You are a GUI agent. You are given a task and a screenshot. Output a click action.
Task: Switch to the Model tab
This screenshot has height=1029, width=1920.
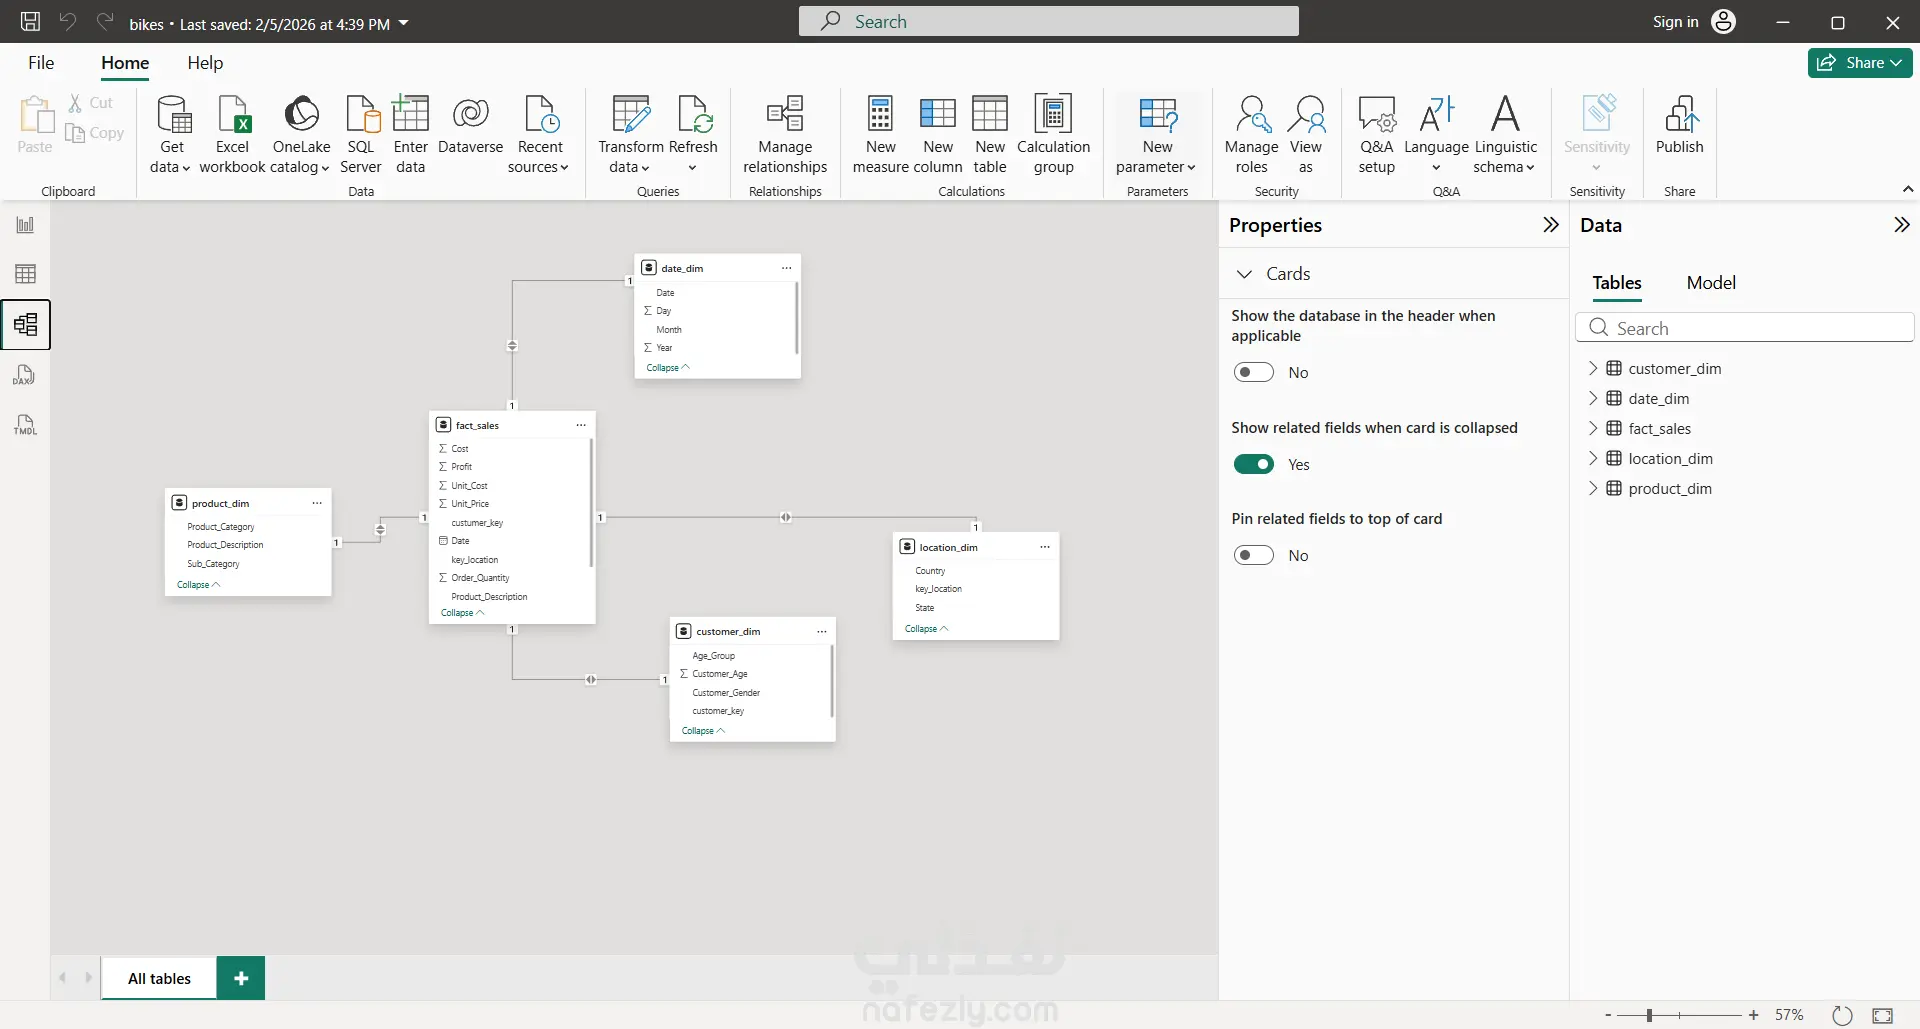pyautogui.click(x=1711, y=283)
